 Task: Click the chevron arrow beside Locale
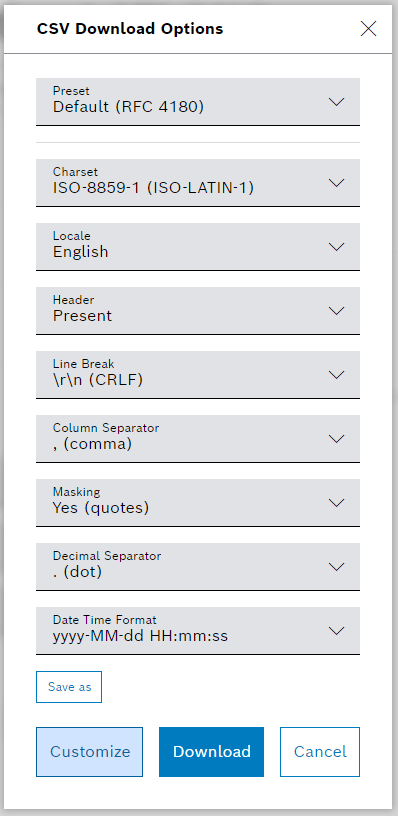click(x=337, y=247)
